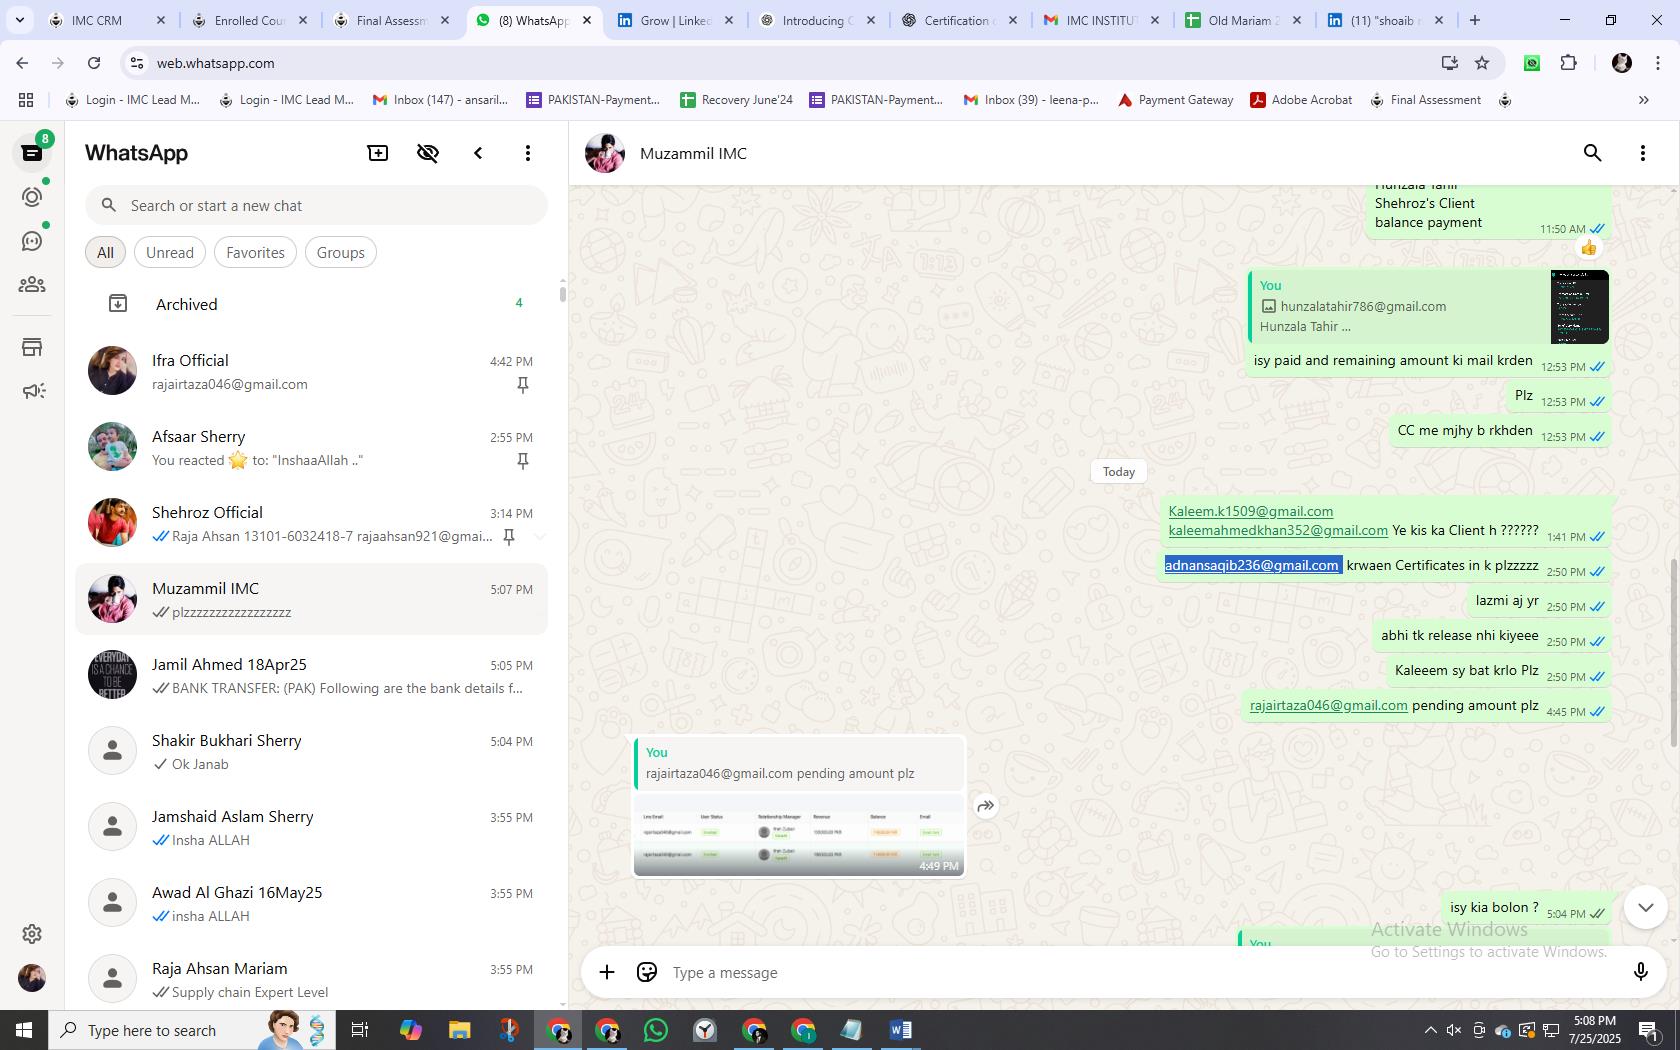
Task: Expand the Shehroz Official chat options chevron
Action: (539, 537)
